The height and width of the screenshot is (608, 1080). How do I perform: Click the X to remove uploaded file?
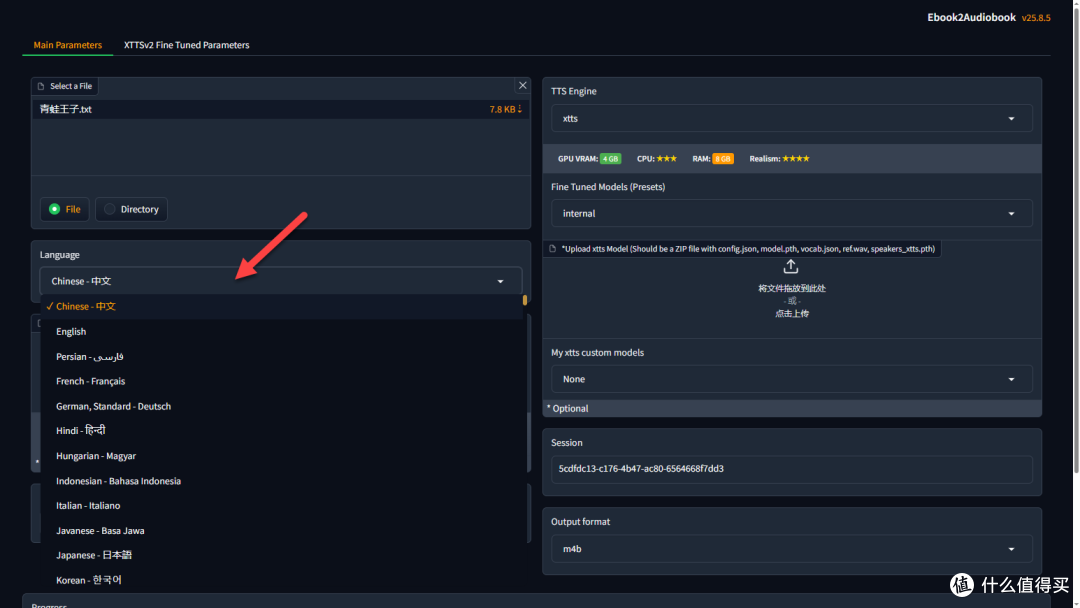tap(522, 86)
